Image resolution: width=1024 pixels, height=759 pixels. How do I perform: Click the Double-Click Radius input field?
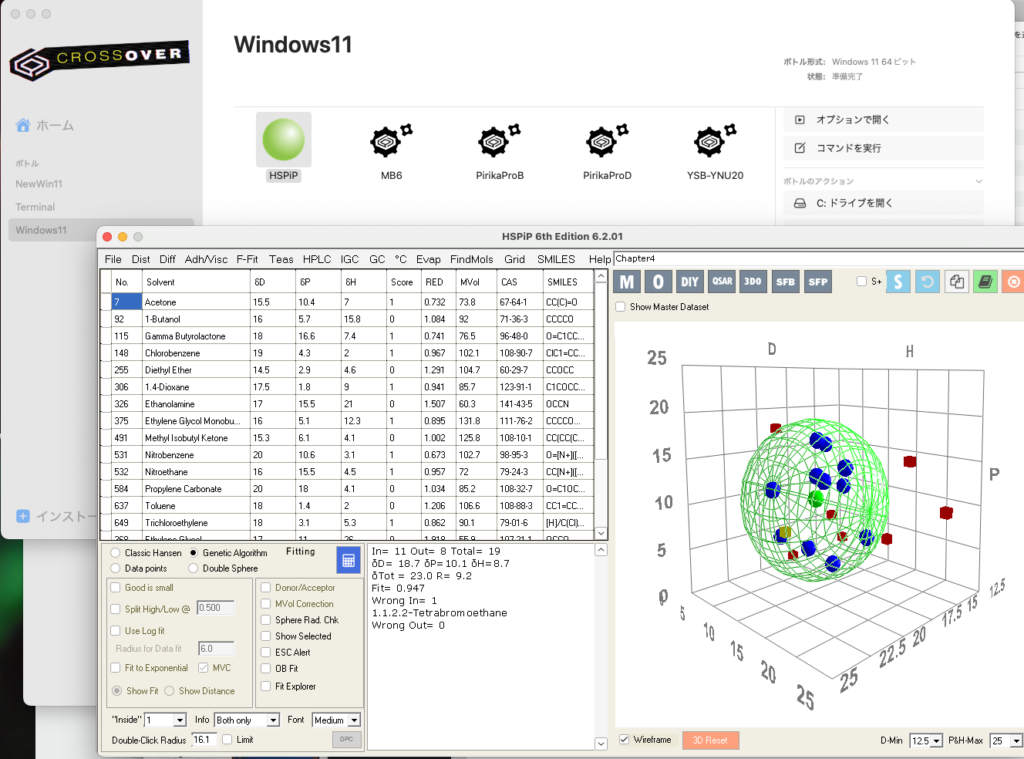click(x=204, y=739)
